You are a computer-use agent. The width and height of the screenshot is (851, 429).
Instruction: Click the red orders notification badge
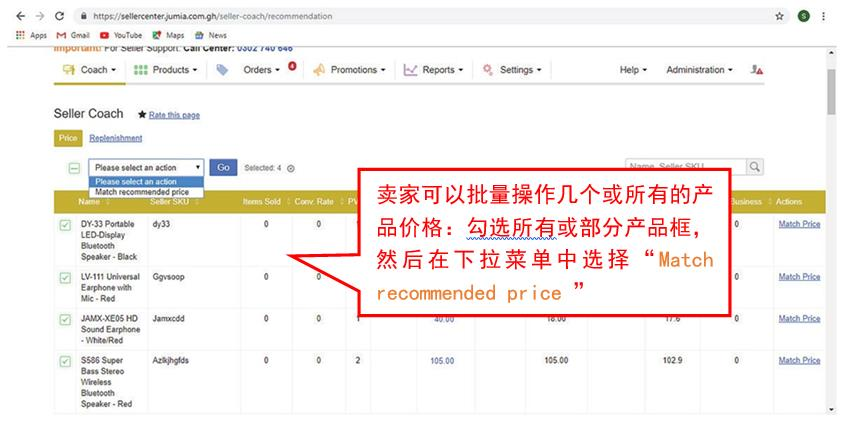[x=292, y=66]
